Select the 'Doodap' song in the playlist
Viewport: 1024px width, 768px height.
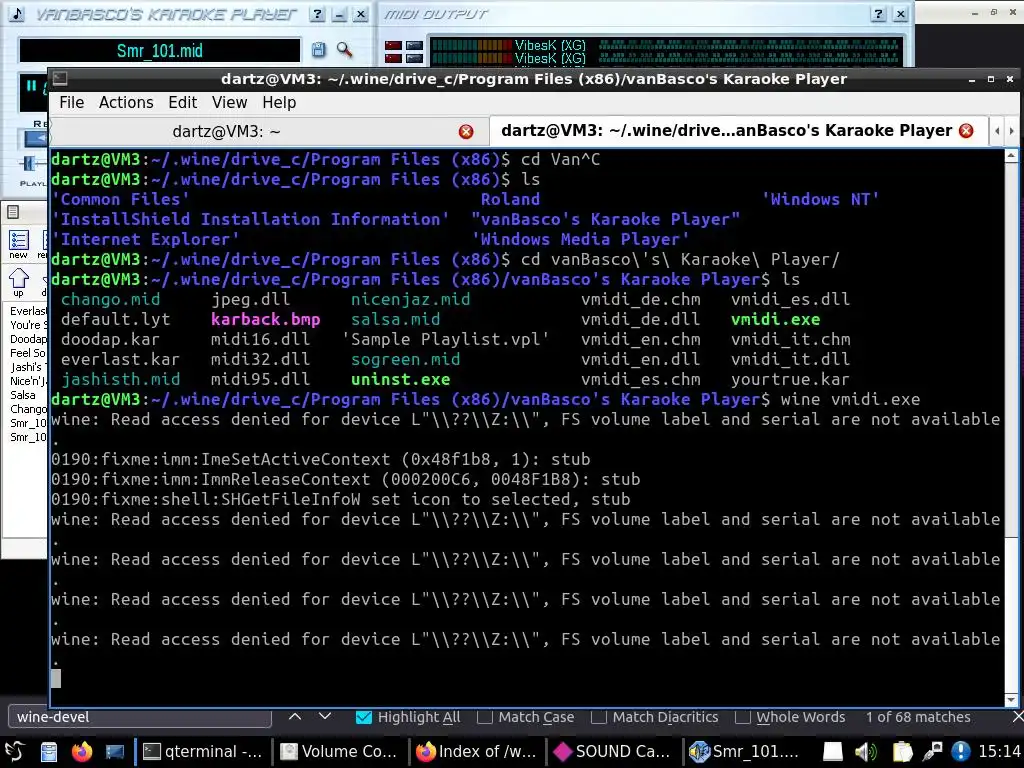[28, 339]
